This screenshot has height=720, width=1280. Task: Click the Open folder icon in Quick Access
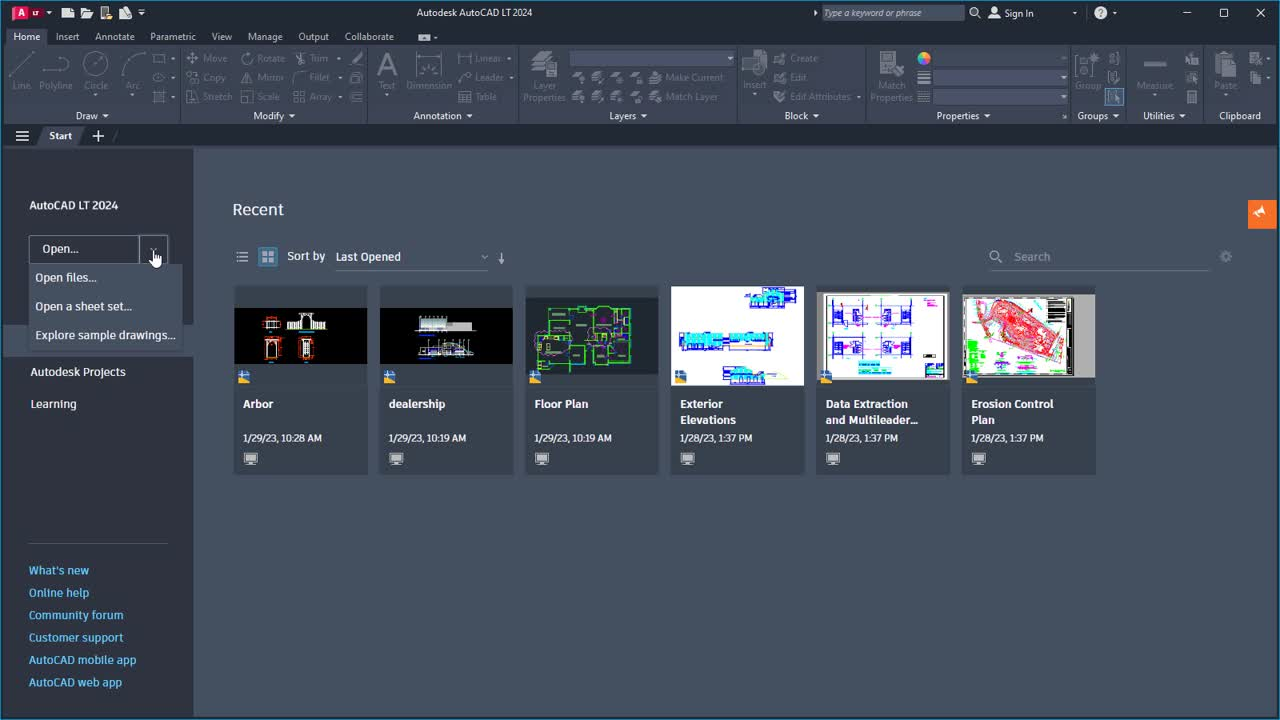(87, 13)
